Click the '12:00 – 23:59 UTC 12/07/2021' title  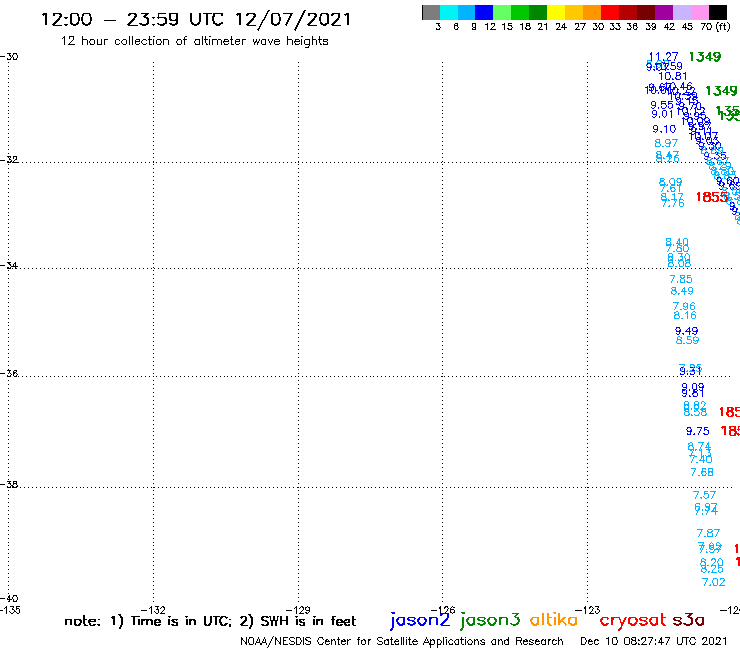pyautogui.click(x=196, y=20)
